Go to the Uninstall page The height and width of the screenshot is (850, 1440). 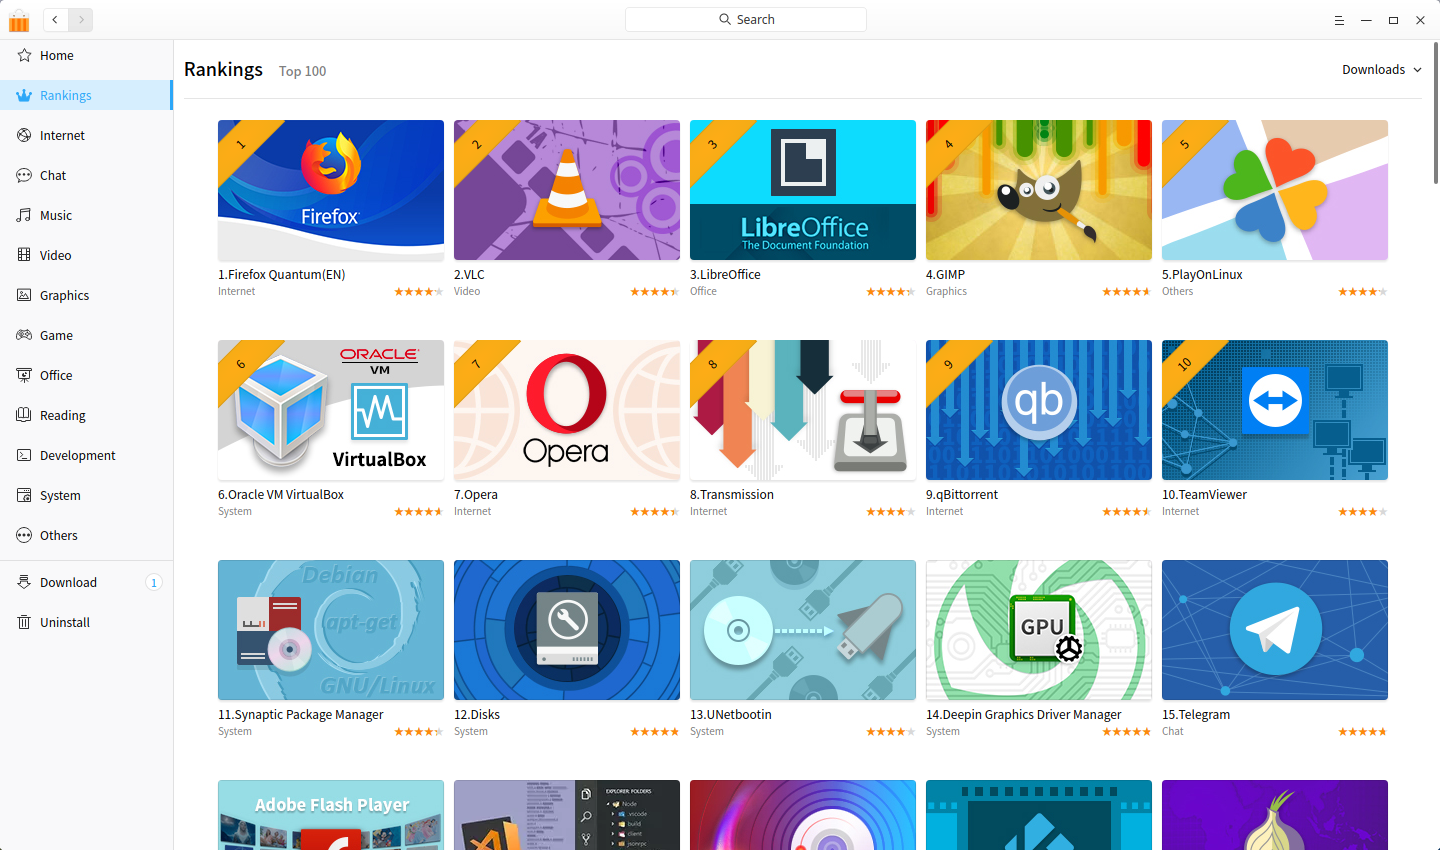click(x=86, y=622)
